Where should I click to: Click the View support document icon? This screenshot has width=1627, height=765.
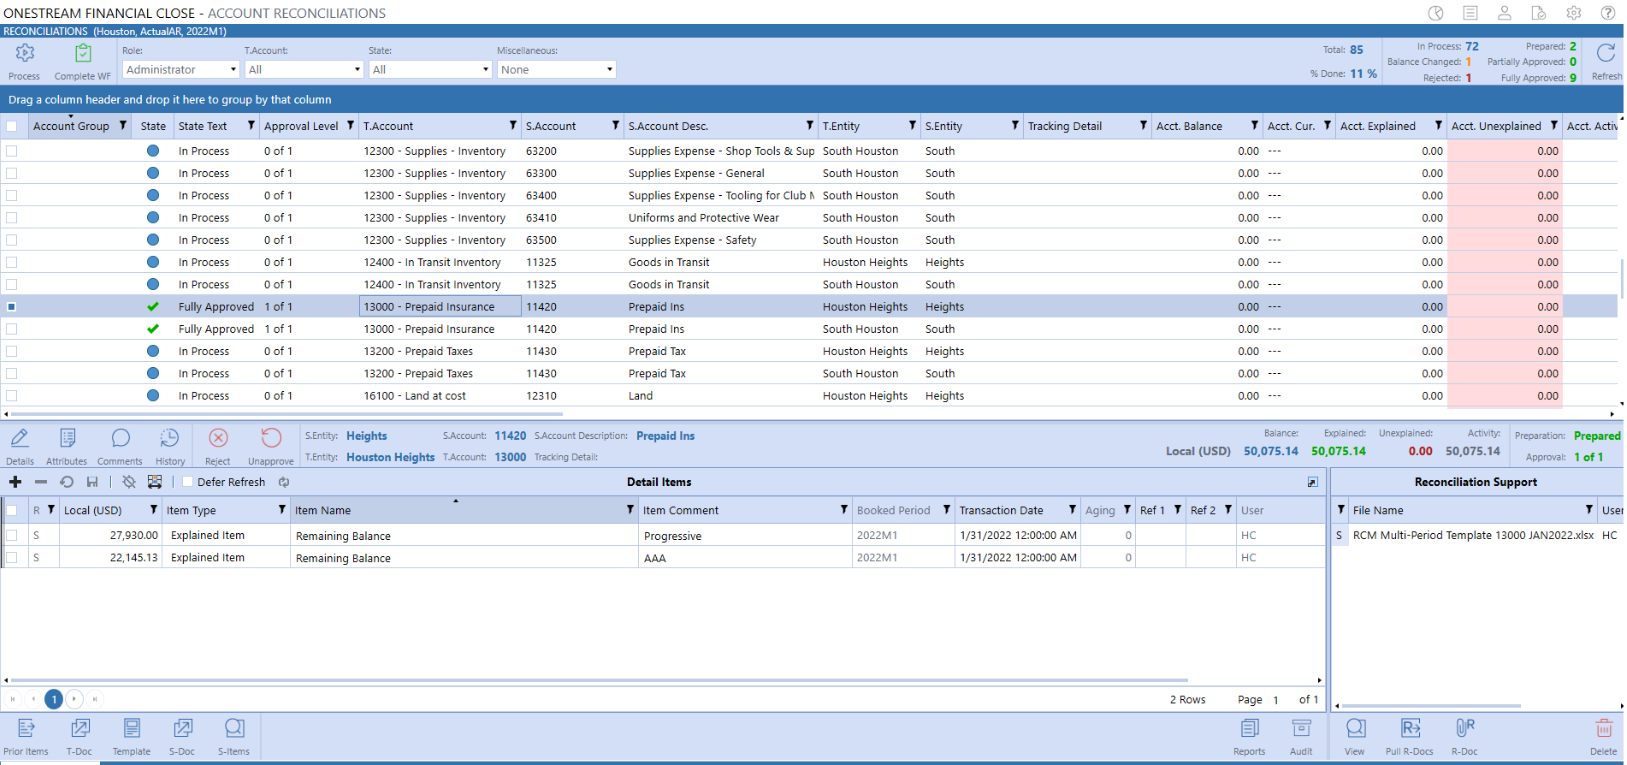[1355, 728]
